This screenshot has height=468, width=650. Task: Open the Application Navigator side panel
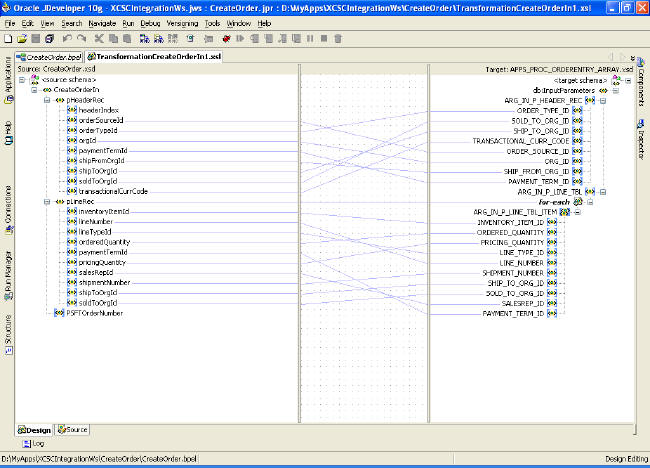8,76
